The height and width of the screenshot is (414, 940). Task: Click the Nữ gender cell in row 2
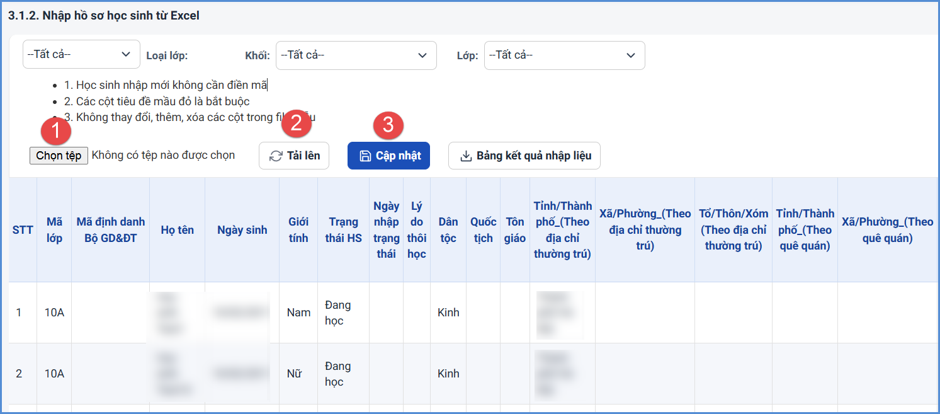coord(299,373)
